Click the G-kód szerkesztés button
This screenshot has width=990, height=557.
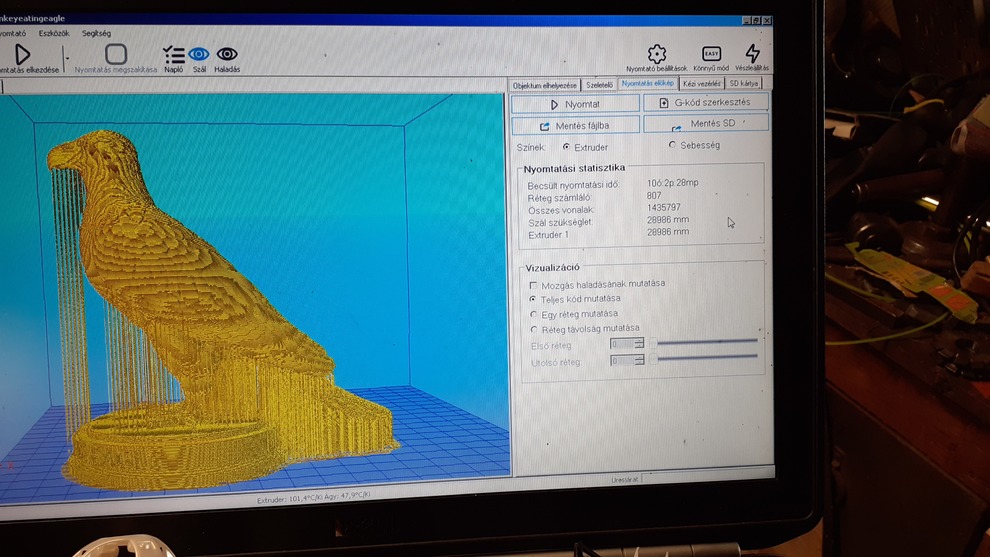coord(705,103)
